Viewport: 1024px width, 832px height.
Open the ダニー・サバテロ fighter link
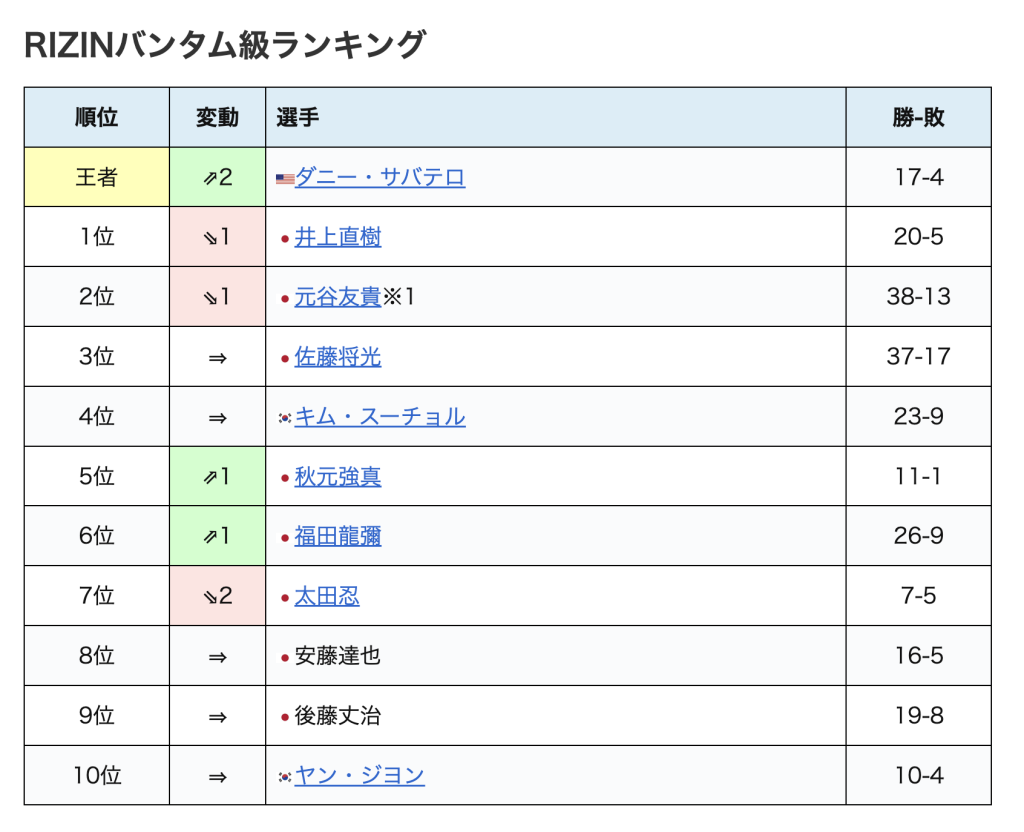[x=380, y=178]
